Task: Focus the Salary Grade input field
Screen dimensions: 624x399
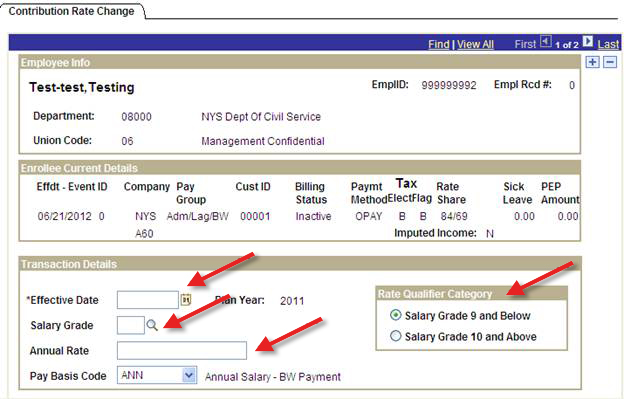Action: 131,325
